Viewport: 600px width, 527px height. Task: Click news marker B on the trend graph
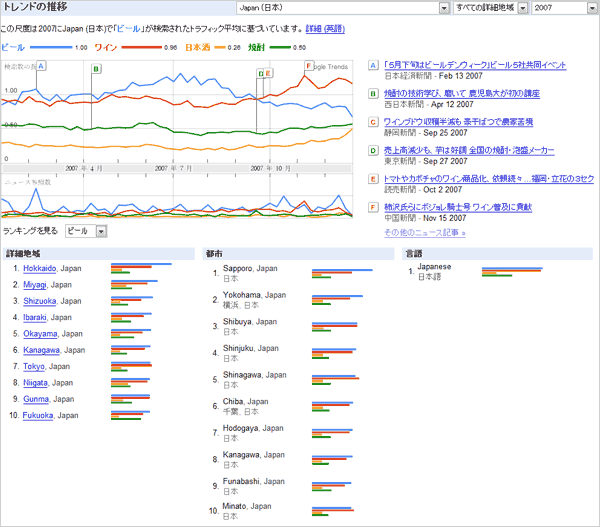click(x=96, y=69)
